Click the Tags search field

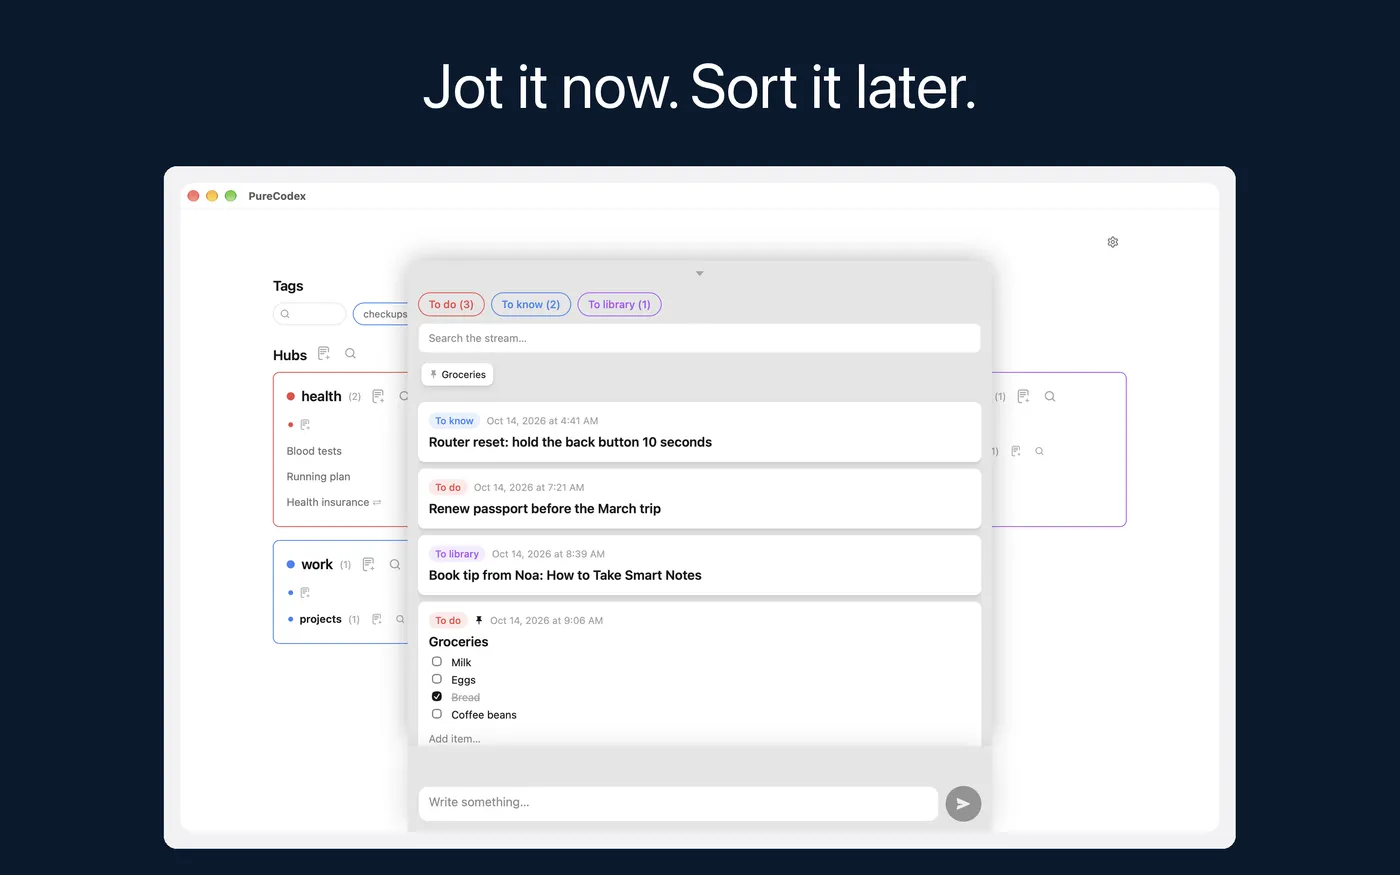pyautogui.click(x=310, y=314)
